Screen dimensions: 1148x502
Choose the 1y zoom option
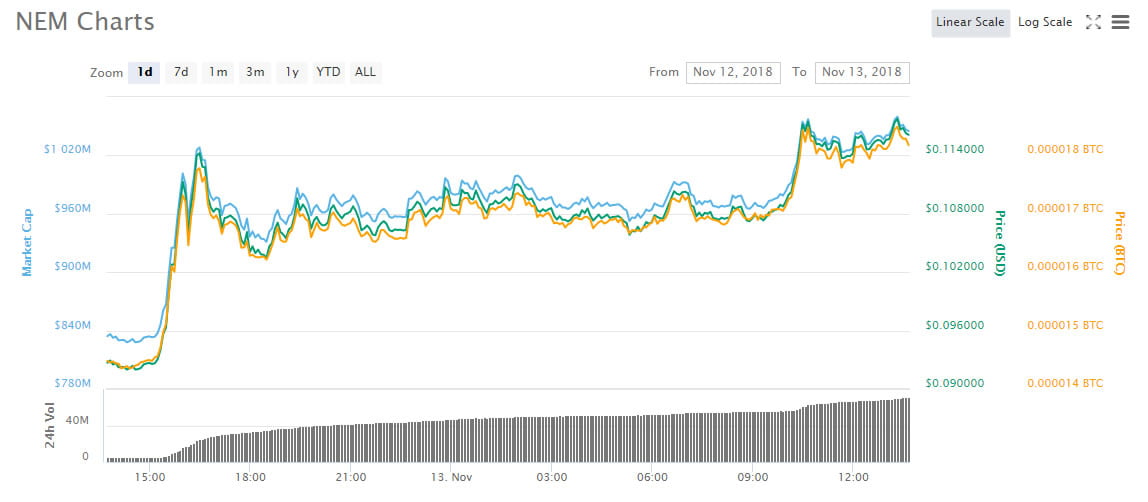pyautogui.click(x=292, y=72)
